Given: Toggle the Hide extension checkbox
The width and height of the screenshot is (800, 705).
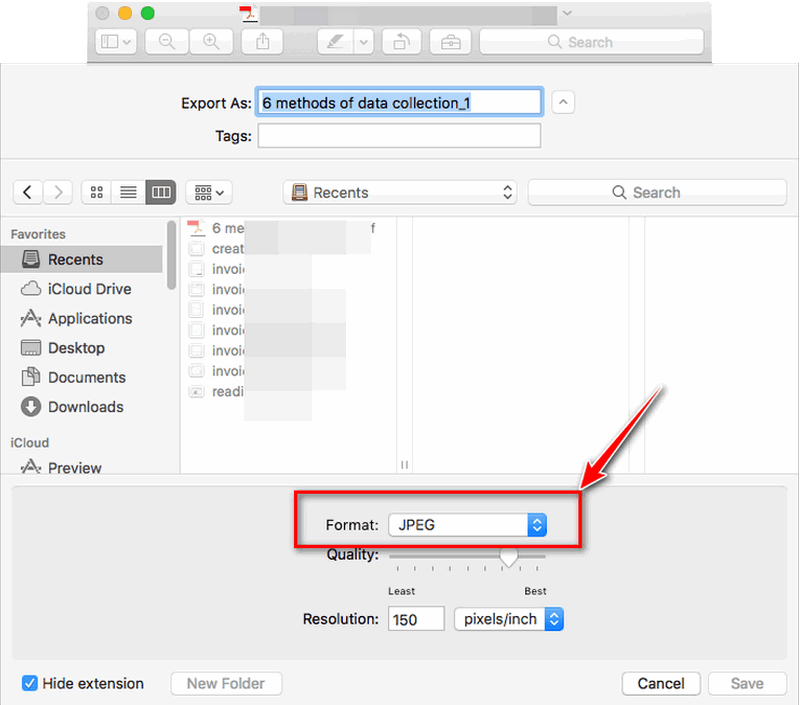Looking at the screenshot, I should (30, 683).
